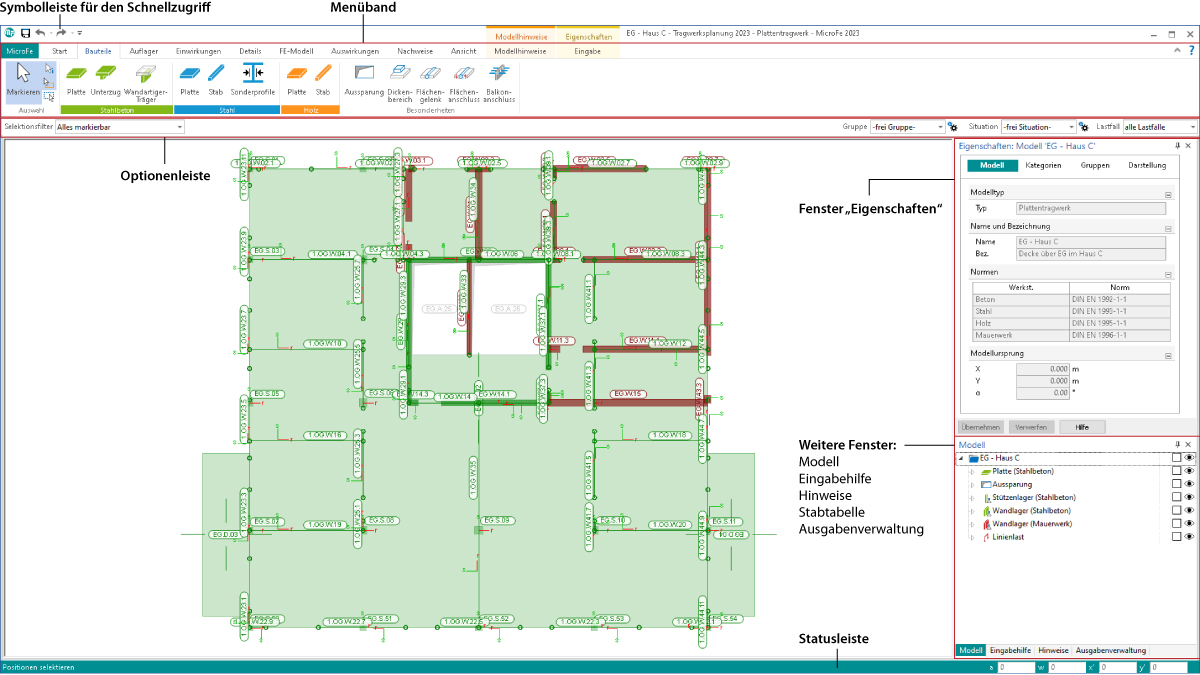
Task: Click the save icon in quick access bar
Action: [x=25, y=33]
